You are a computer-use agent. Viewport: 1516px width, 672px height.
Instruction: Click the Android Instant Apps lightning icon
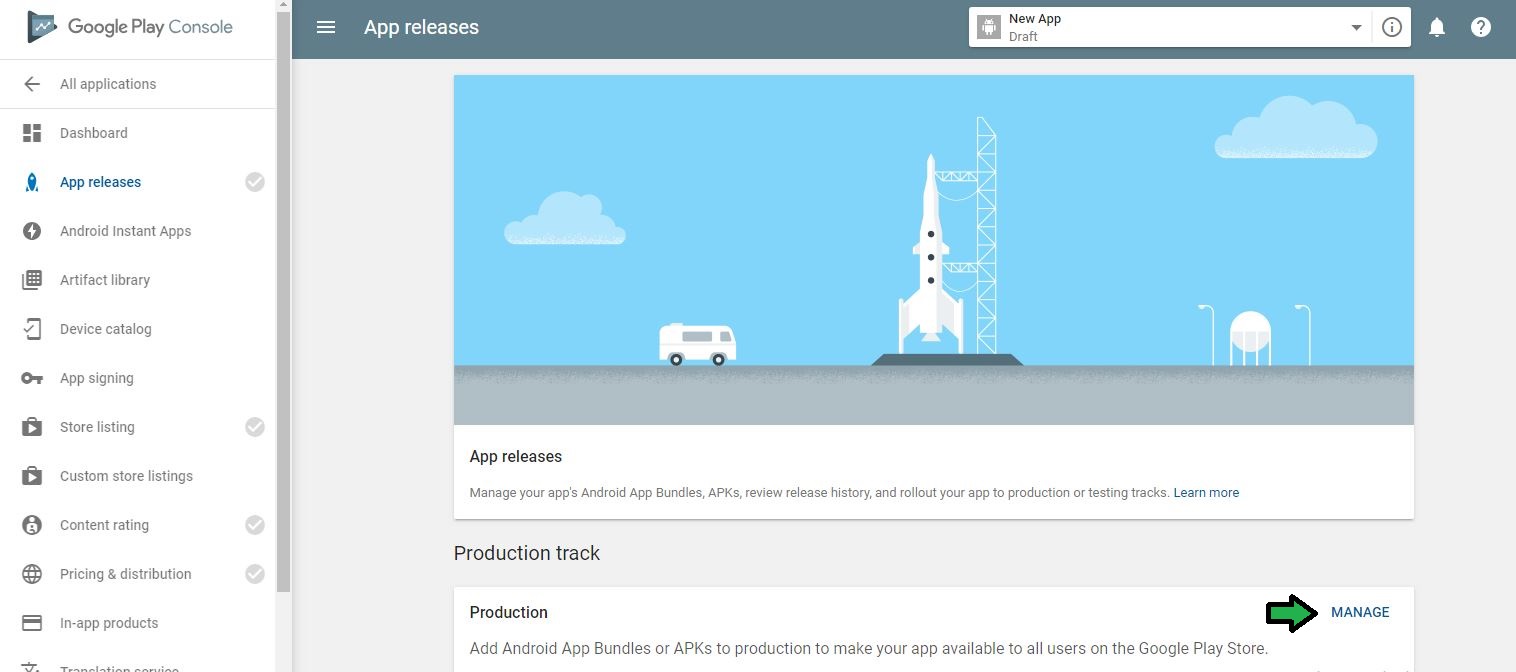tap(32, 231)
